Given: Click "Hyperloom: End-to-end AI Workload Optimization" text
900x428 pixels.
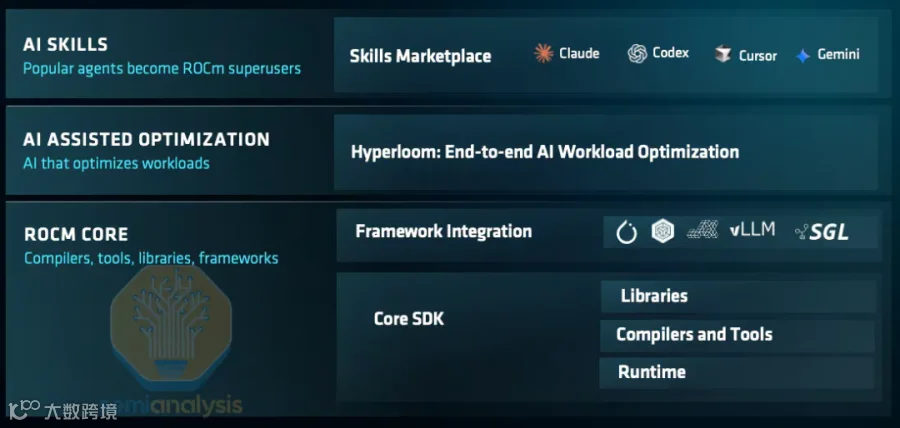Looking at the screenshot, I should point(545,152).
